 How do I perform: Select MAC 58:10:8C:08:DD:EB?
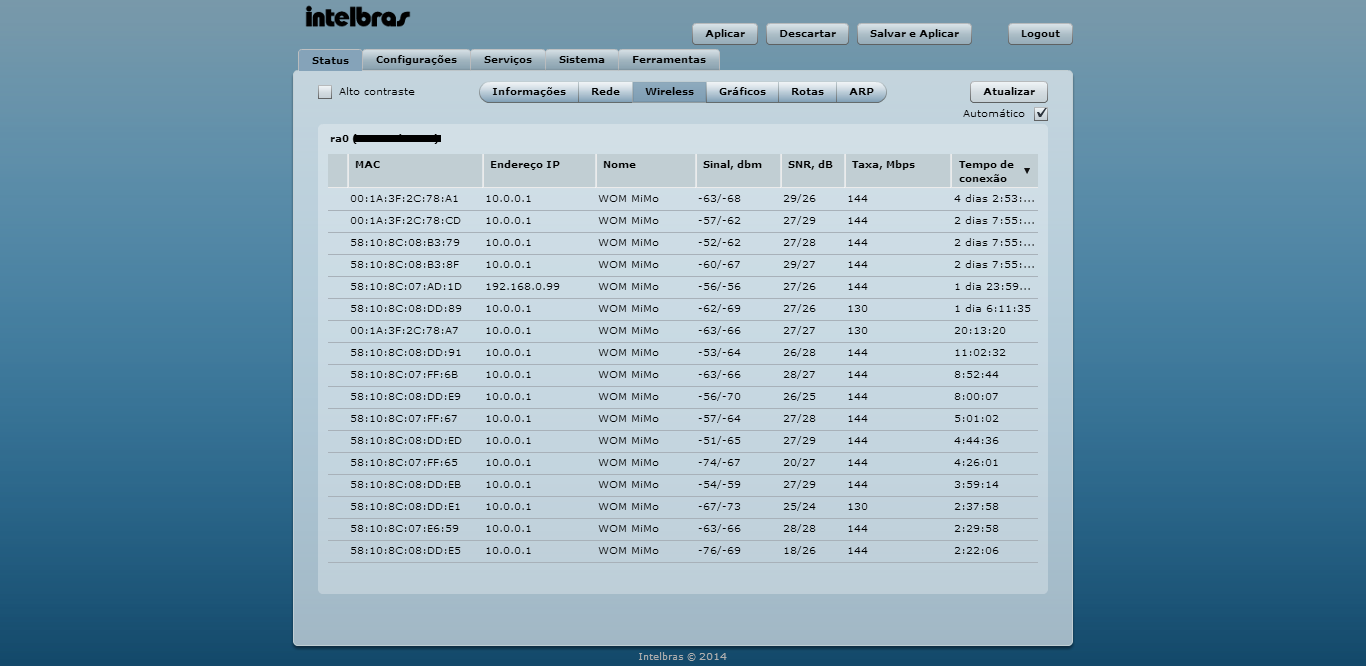405,485
